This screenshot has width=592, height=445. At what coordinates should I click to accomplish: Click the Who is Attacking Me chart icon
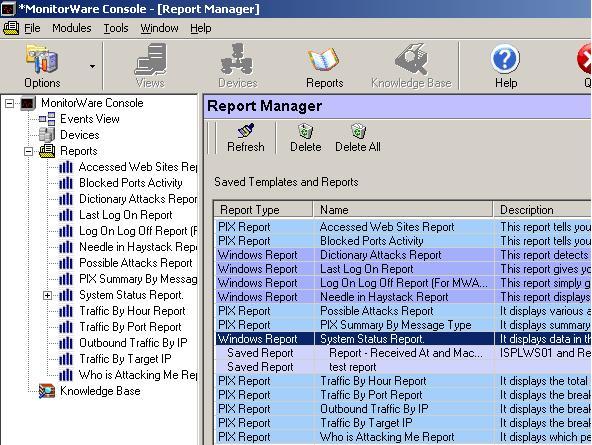(x=66, y=375)
